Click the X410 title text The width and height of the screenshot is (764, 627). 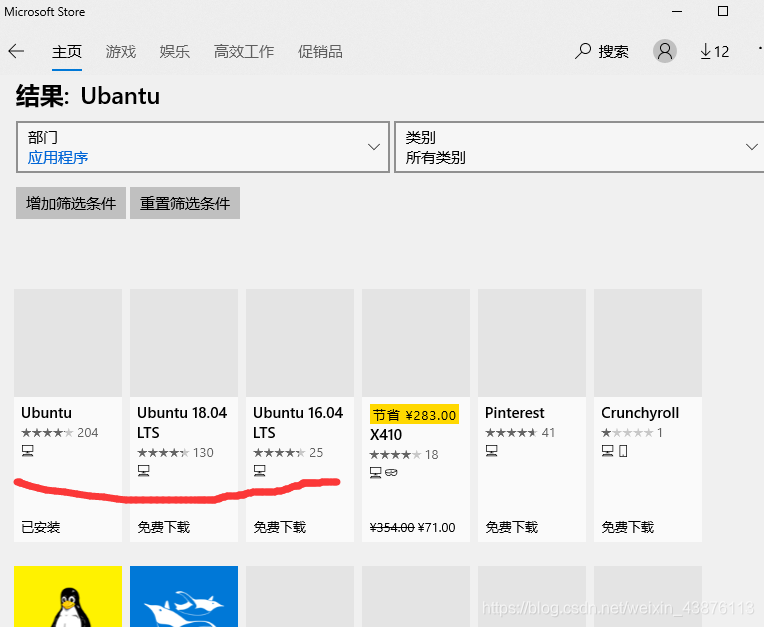pyautogui.click(x=385, y=434)
